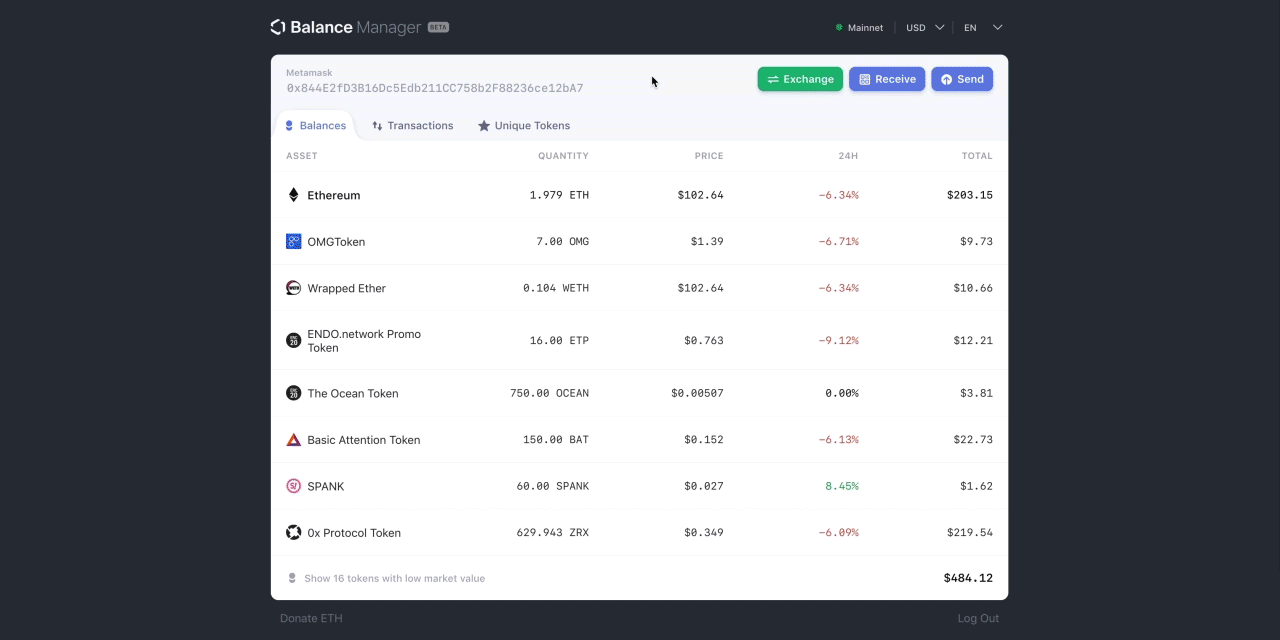Click the Balance Manager logo icon
Viewport: 1280px width, 640px height.
(278, 27)
